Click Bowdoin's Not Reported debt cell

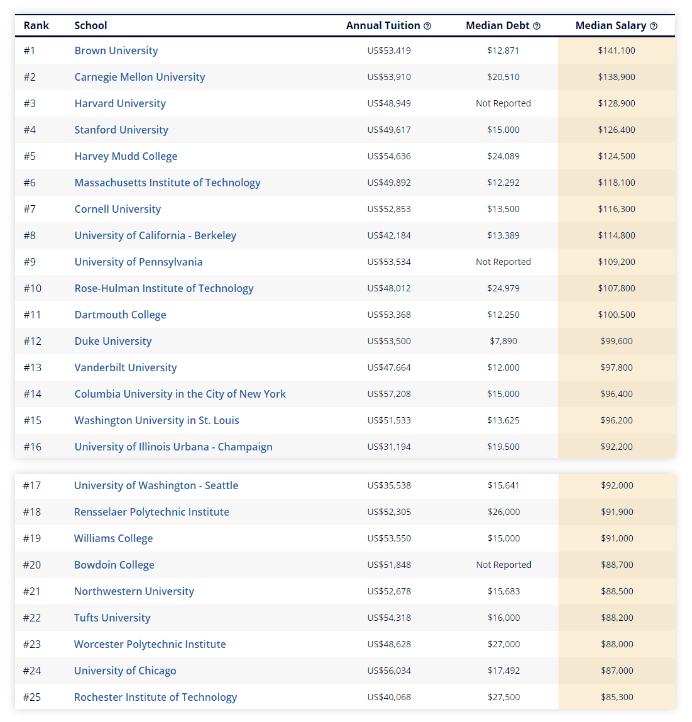(x=504, y=565)
